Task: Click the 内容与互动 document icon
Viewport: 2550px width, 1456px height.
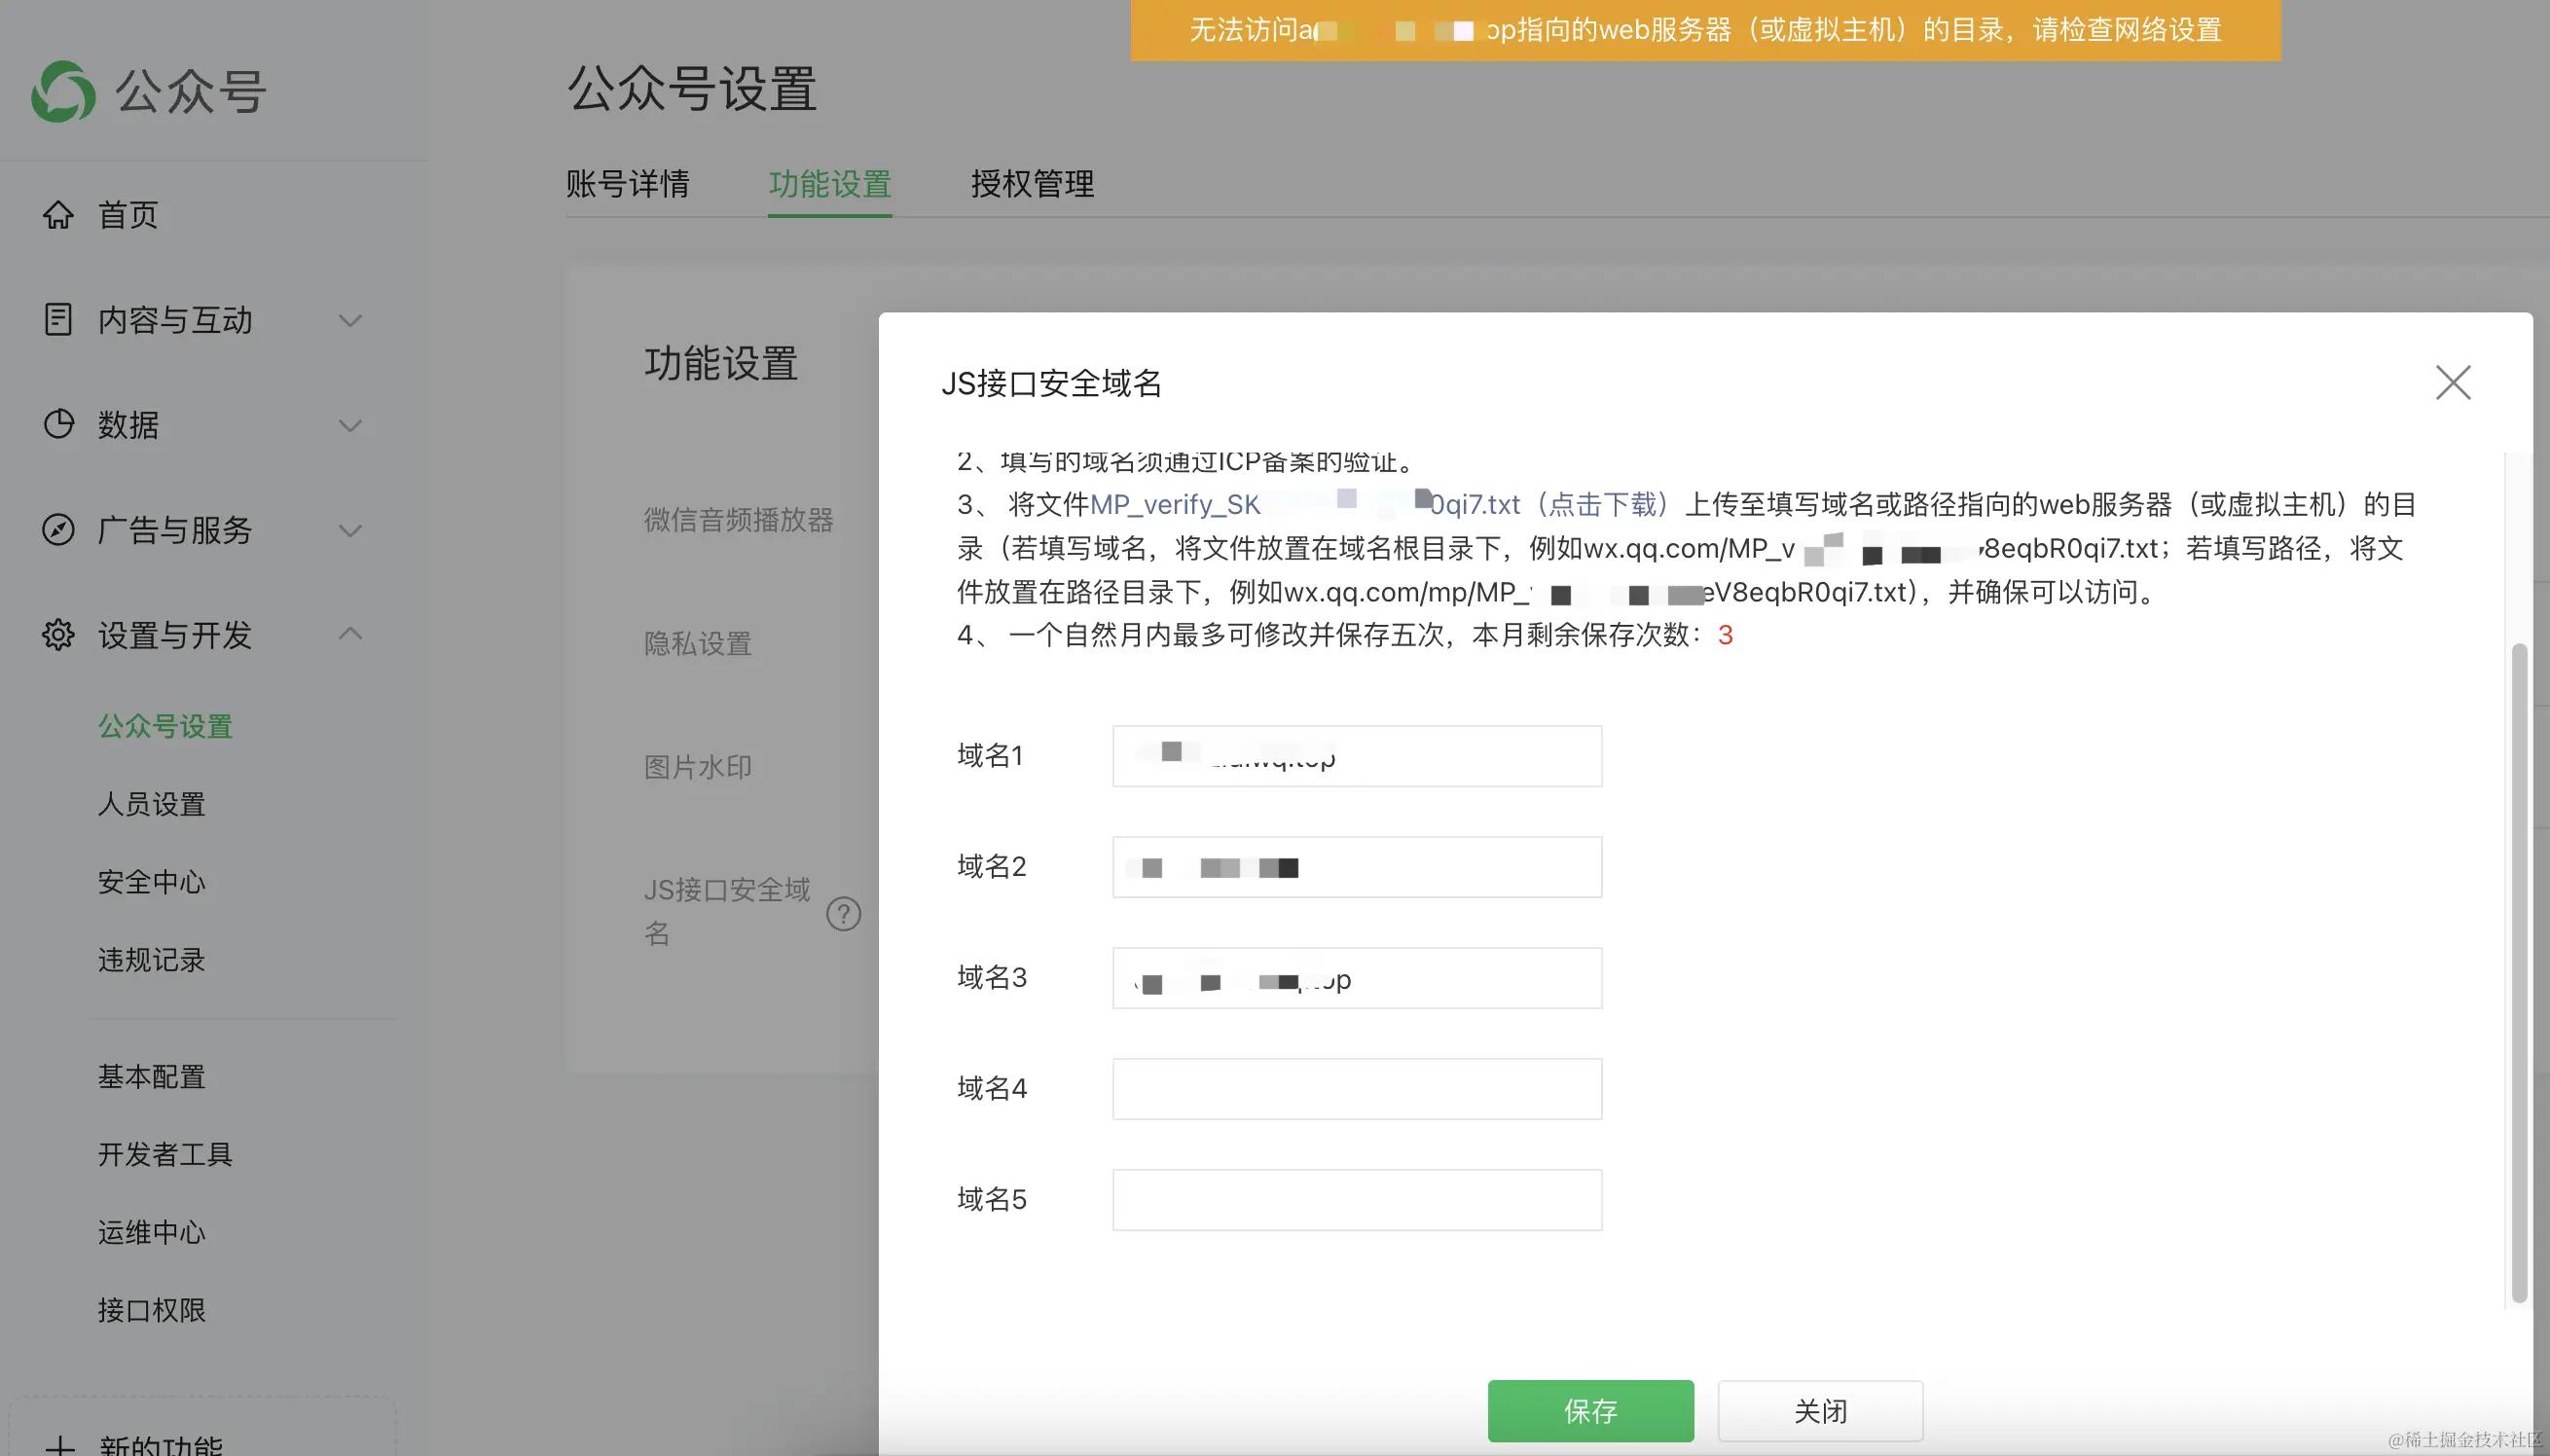Action: coord(58,320)
